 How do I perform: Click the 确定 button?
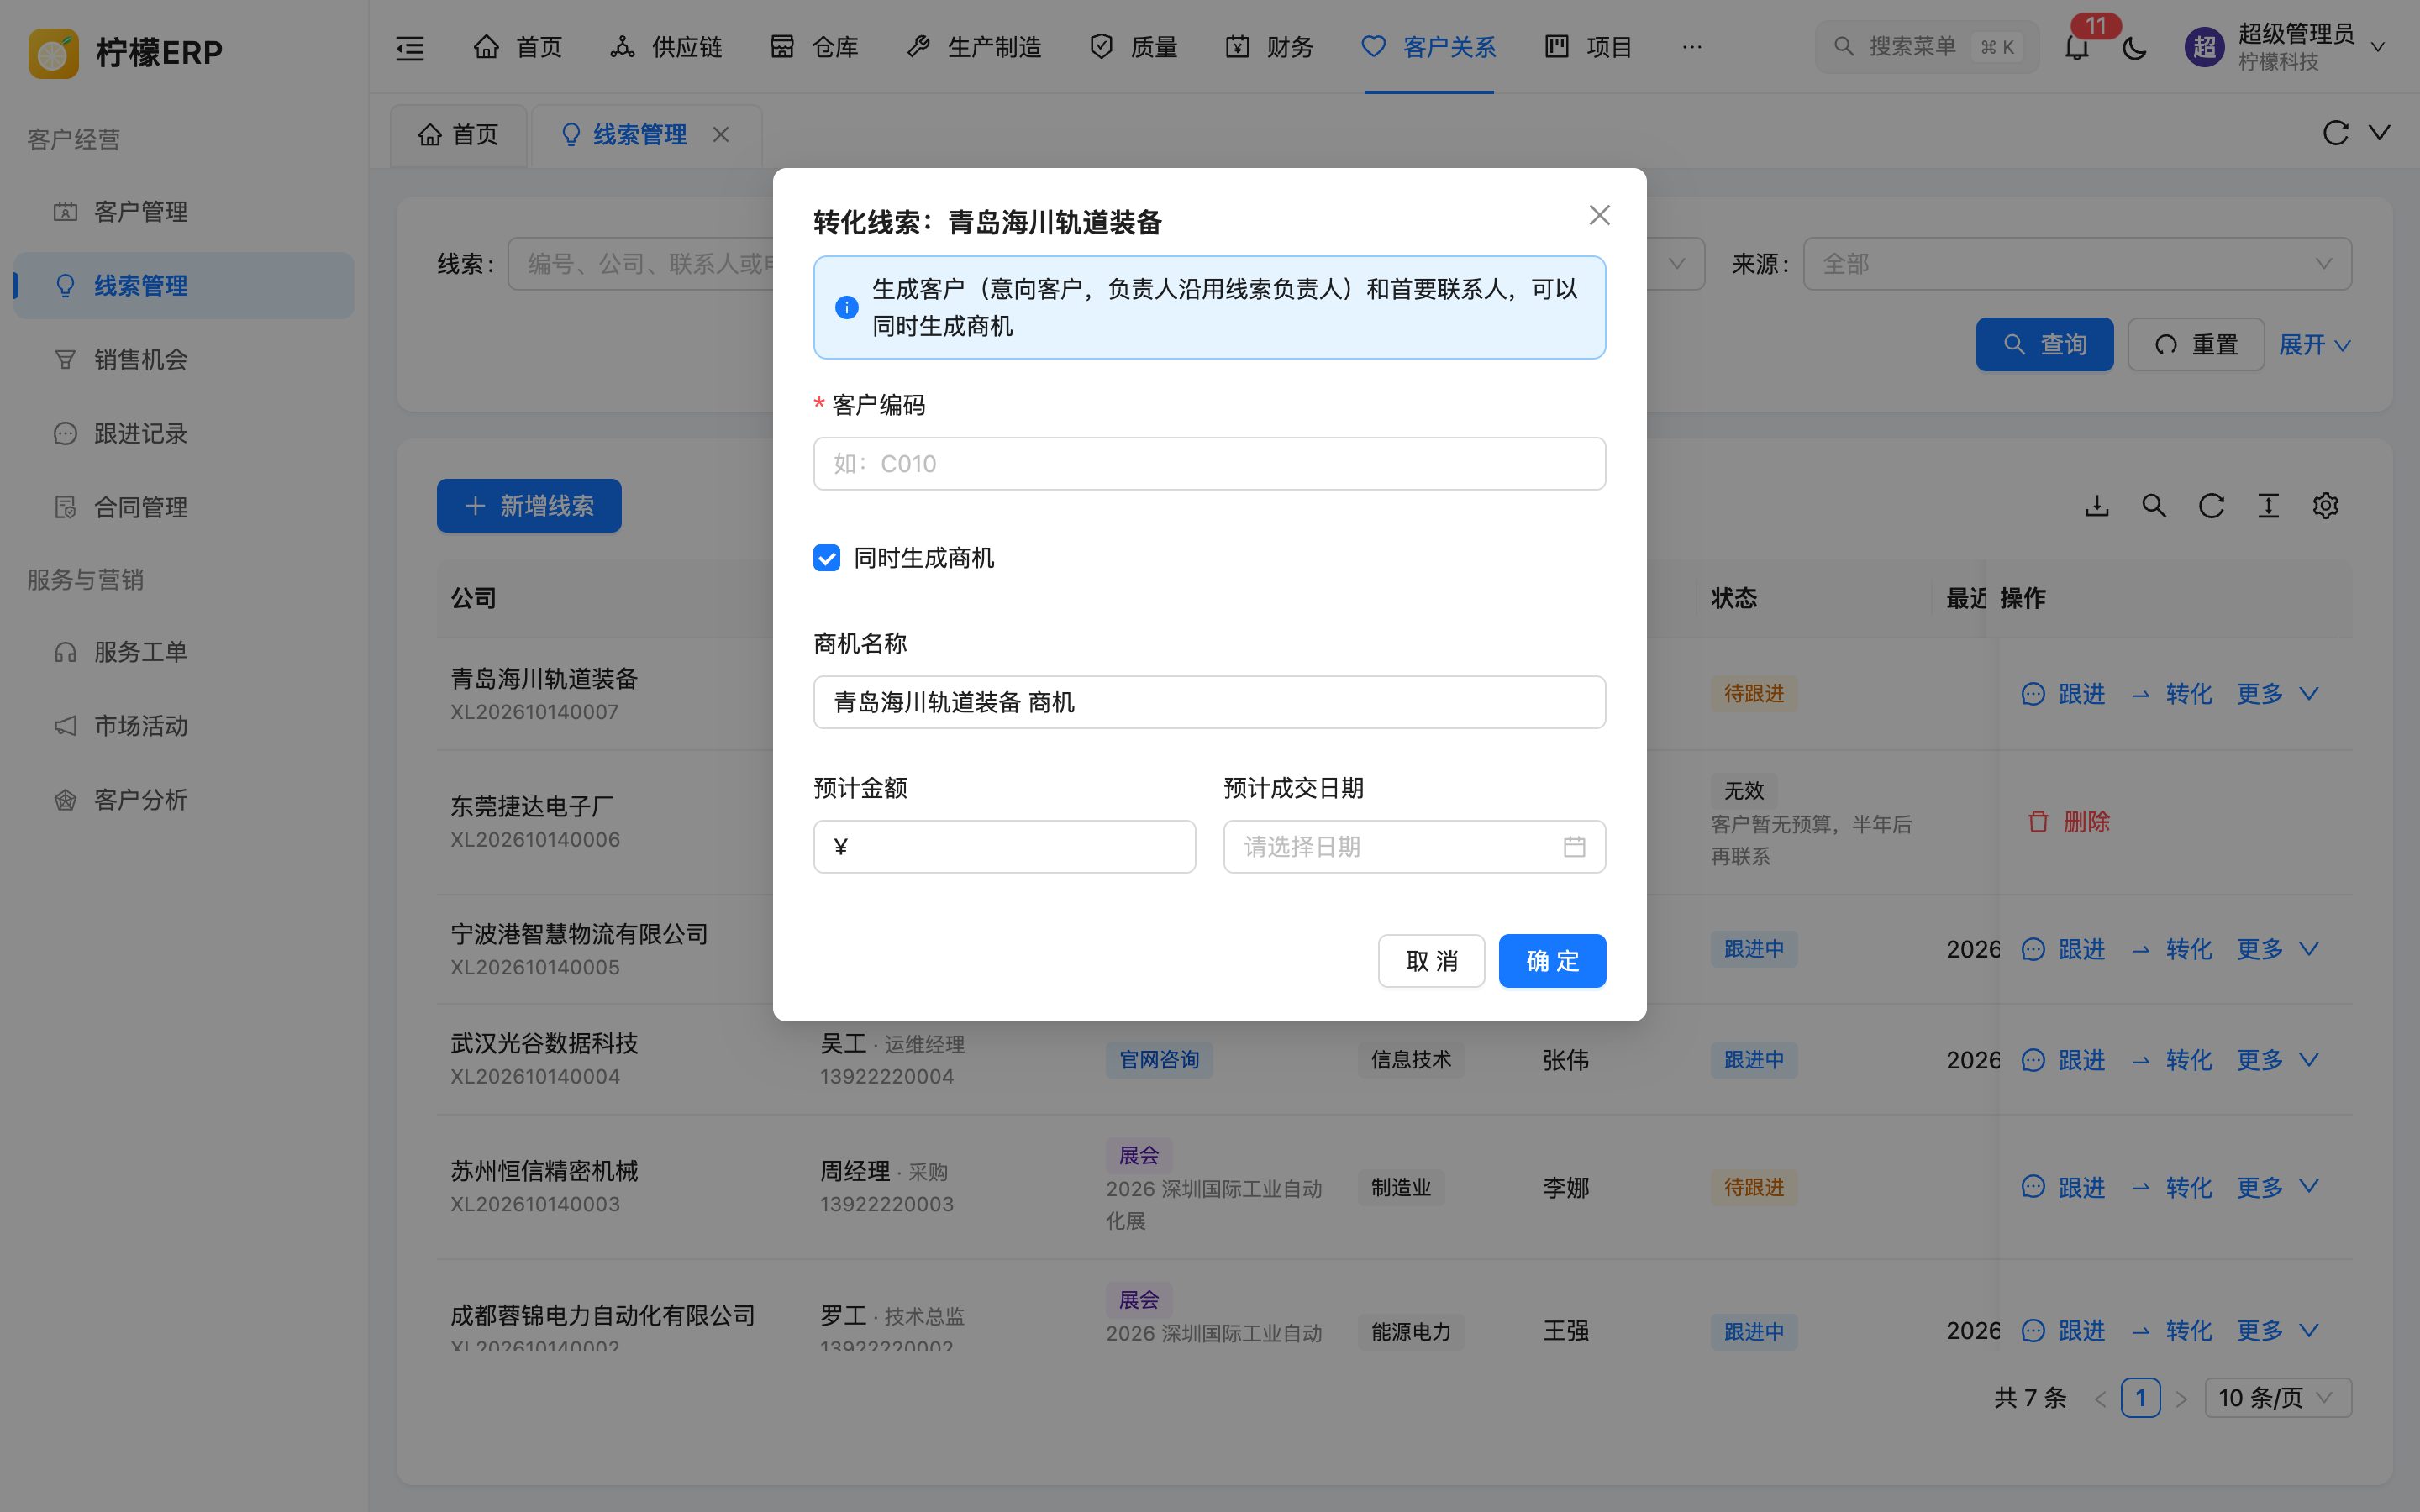[1552, 961]
